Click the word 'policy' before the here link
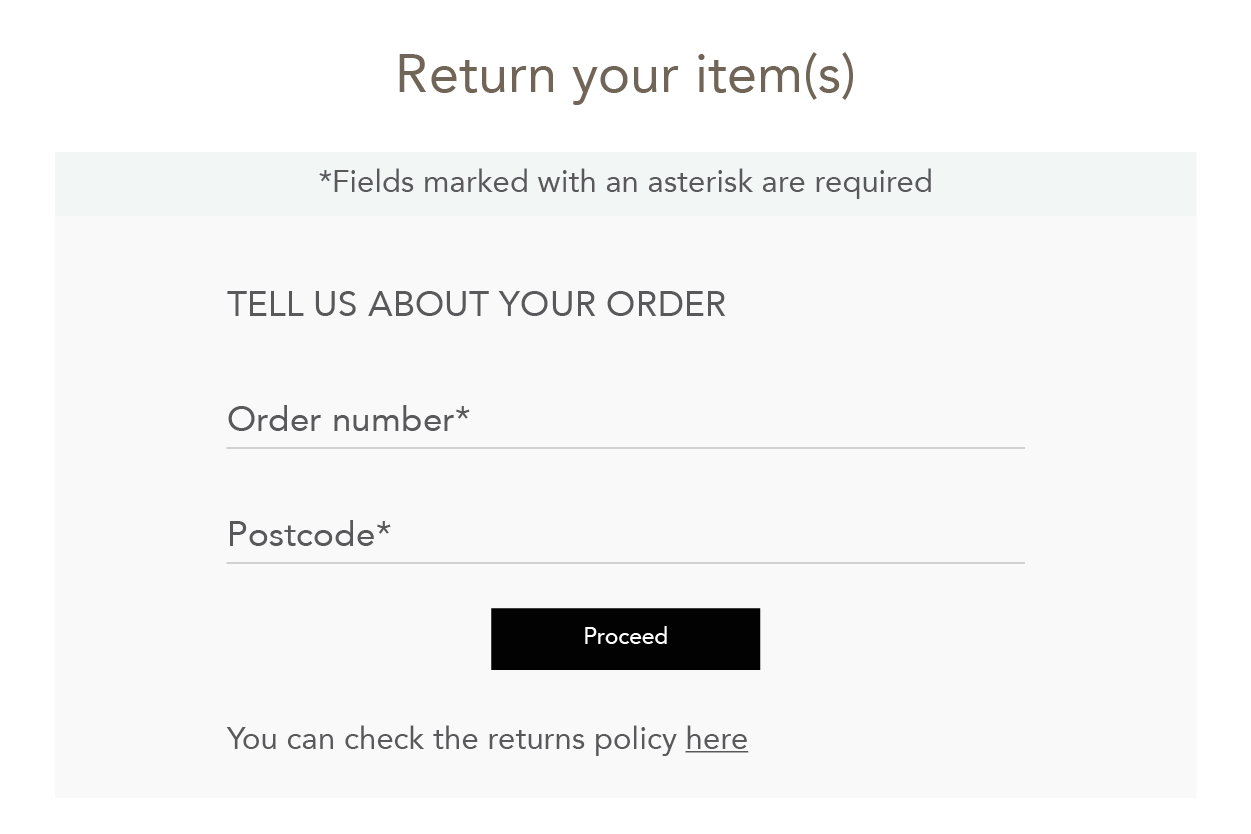Viewport: 1251px width, 834px height. [x=635, y=740]
